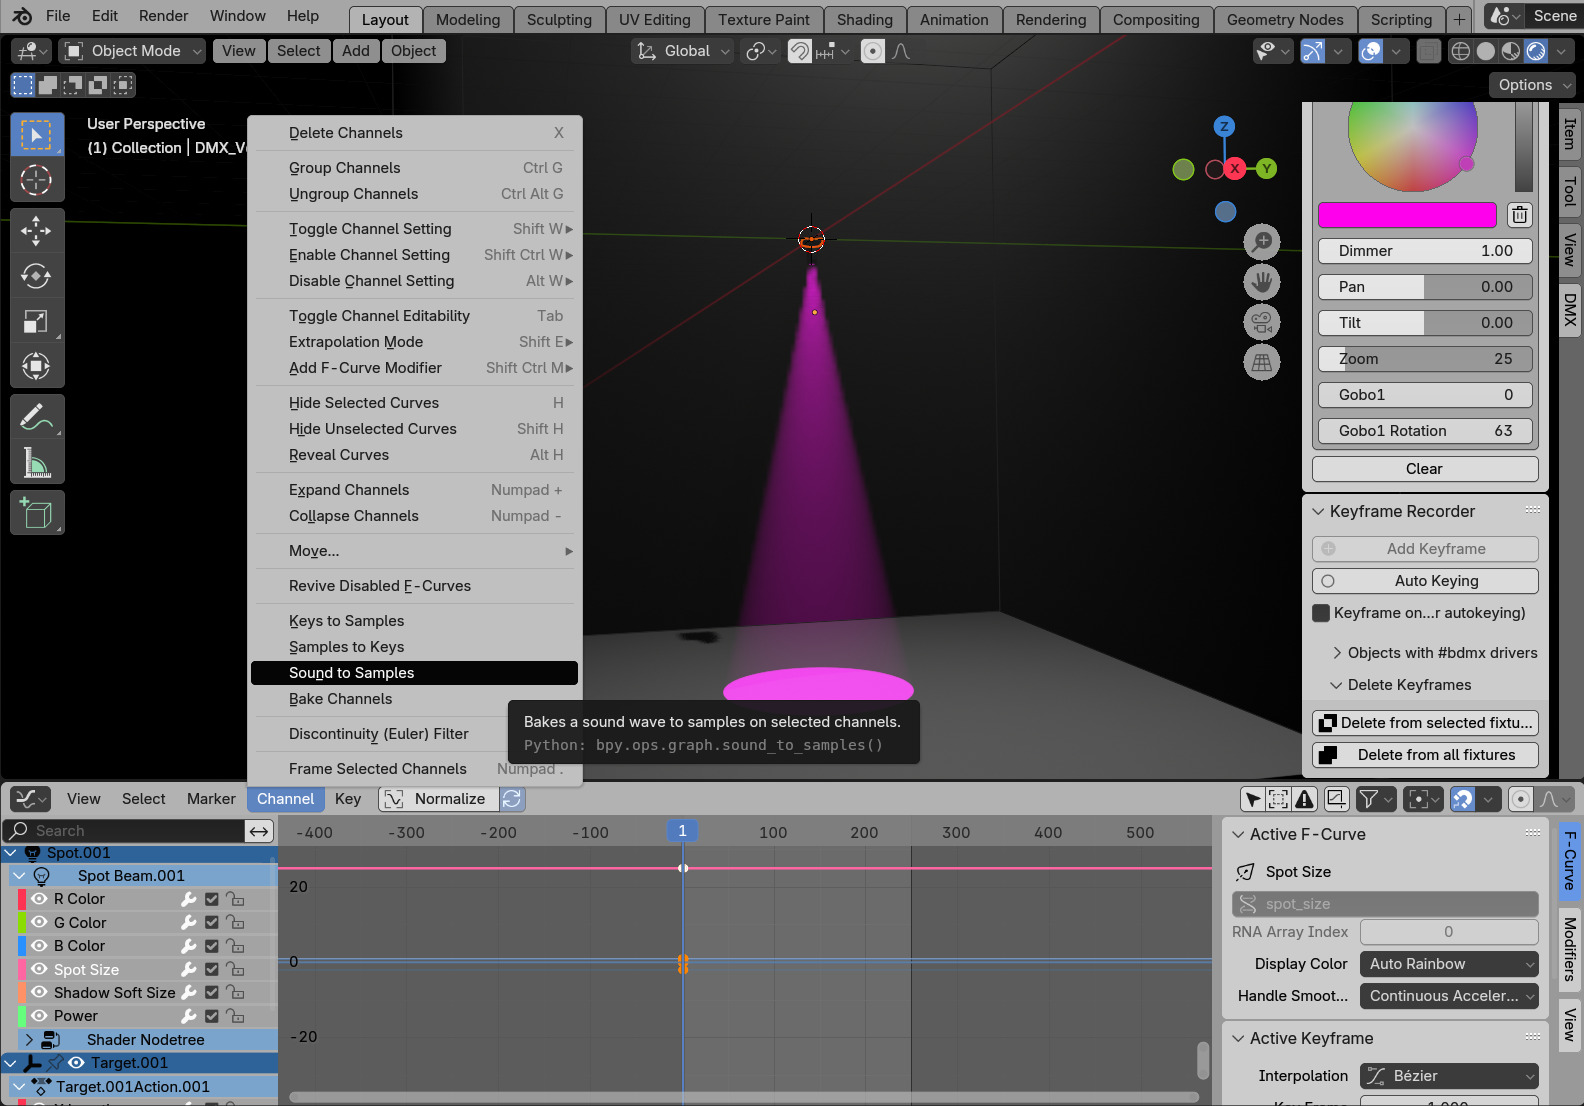The height and width of the screenshot is (1106, 1584).
Task: Click the RNA Array Index field
Action: pos(1449,932)
